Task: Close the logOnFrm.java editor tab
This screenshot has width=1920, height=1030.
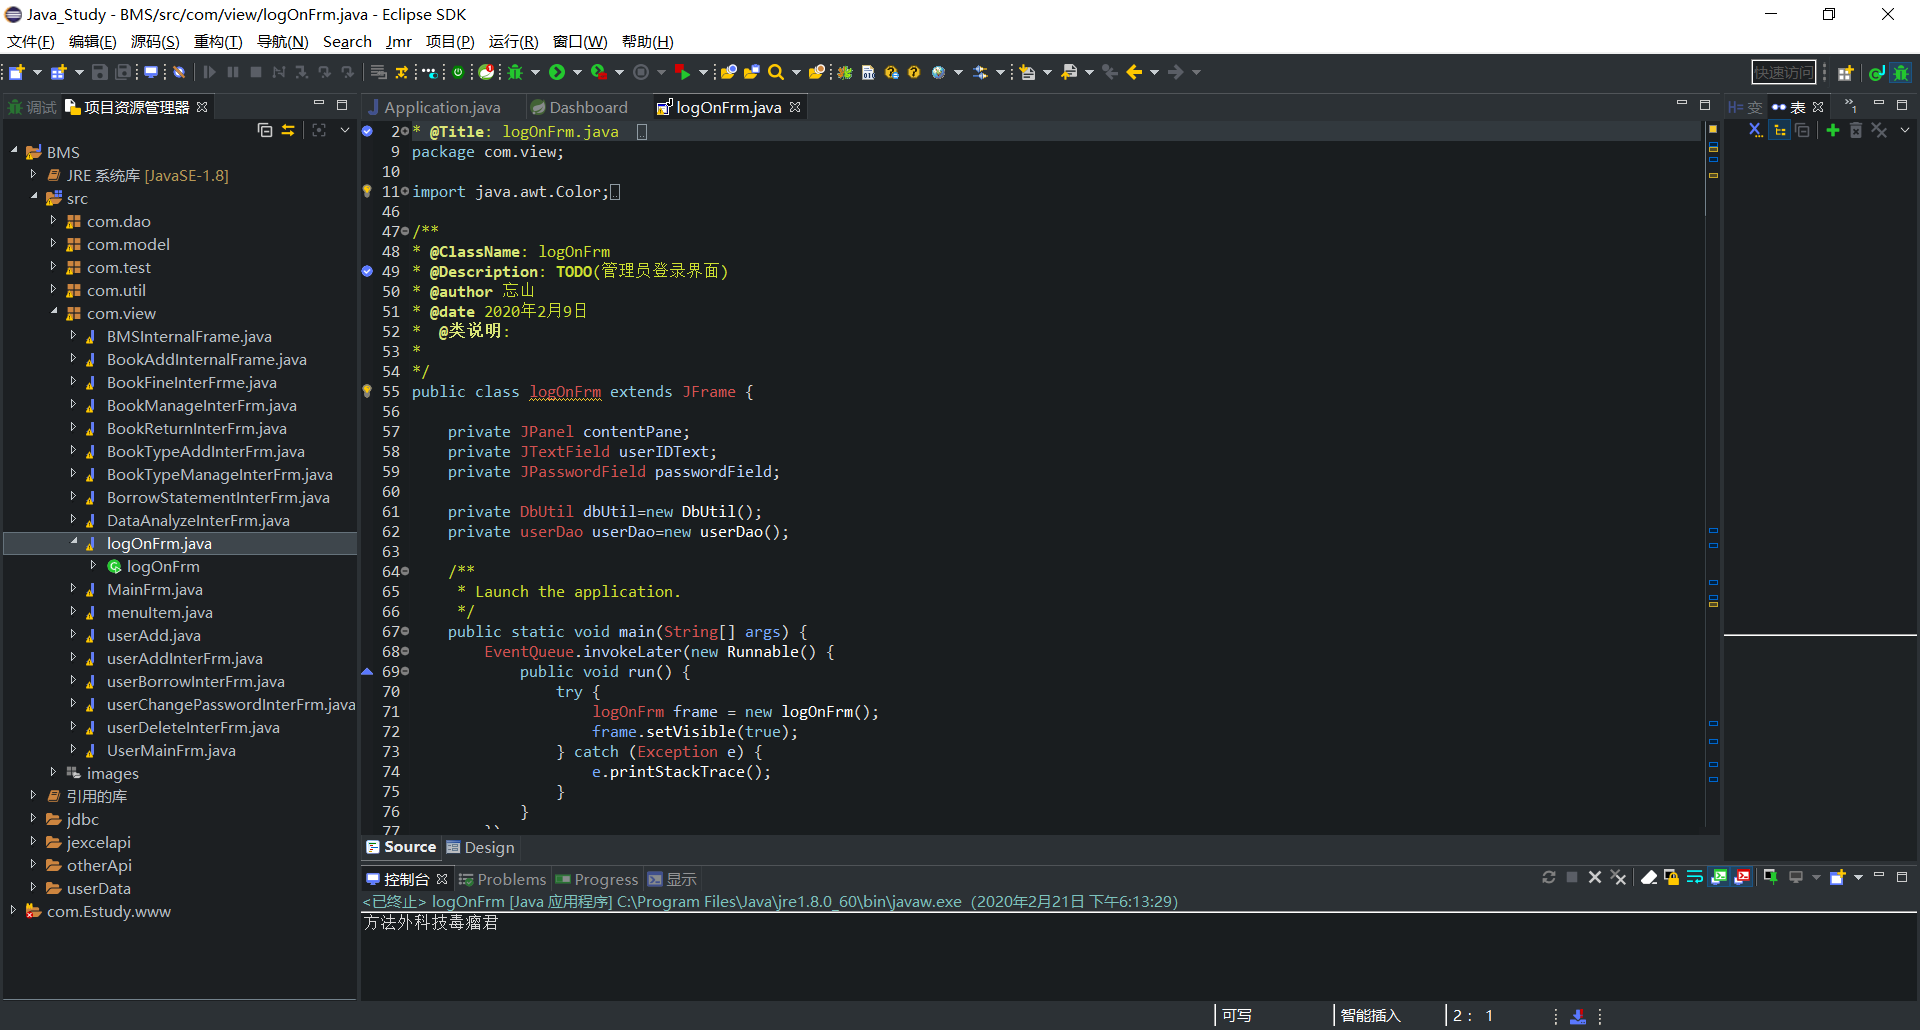Action: [795, 107]
